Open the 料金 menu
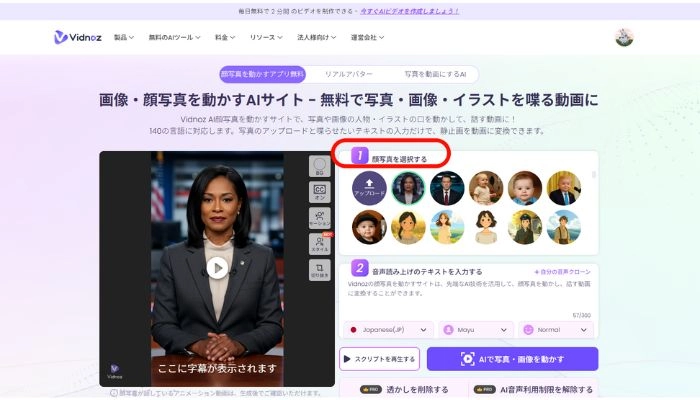Screen dimensions: 700x400 (225, 38)
